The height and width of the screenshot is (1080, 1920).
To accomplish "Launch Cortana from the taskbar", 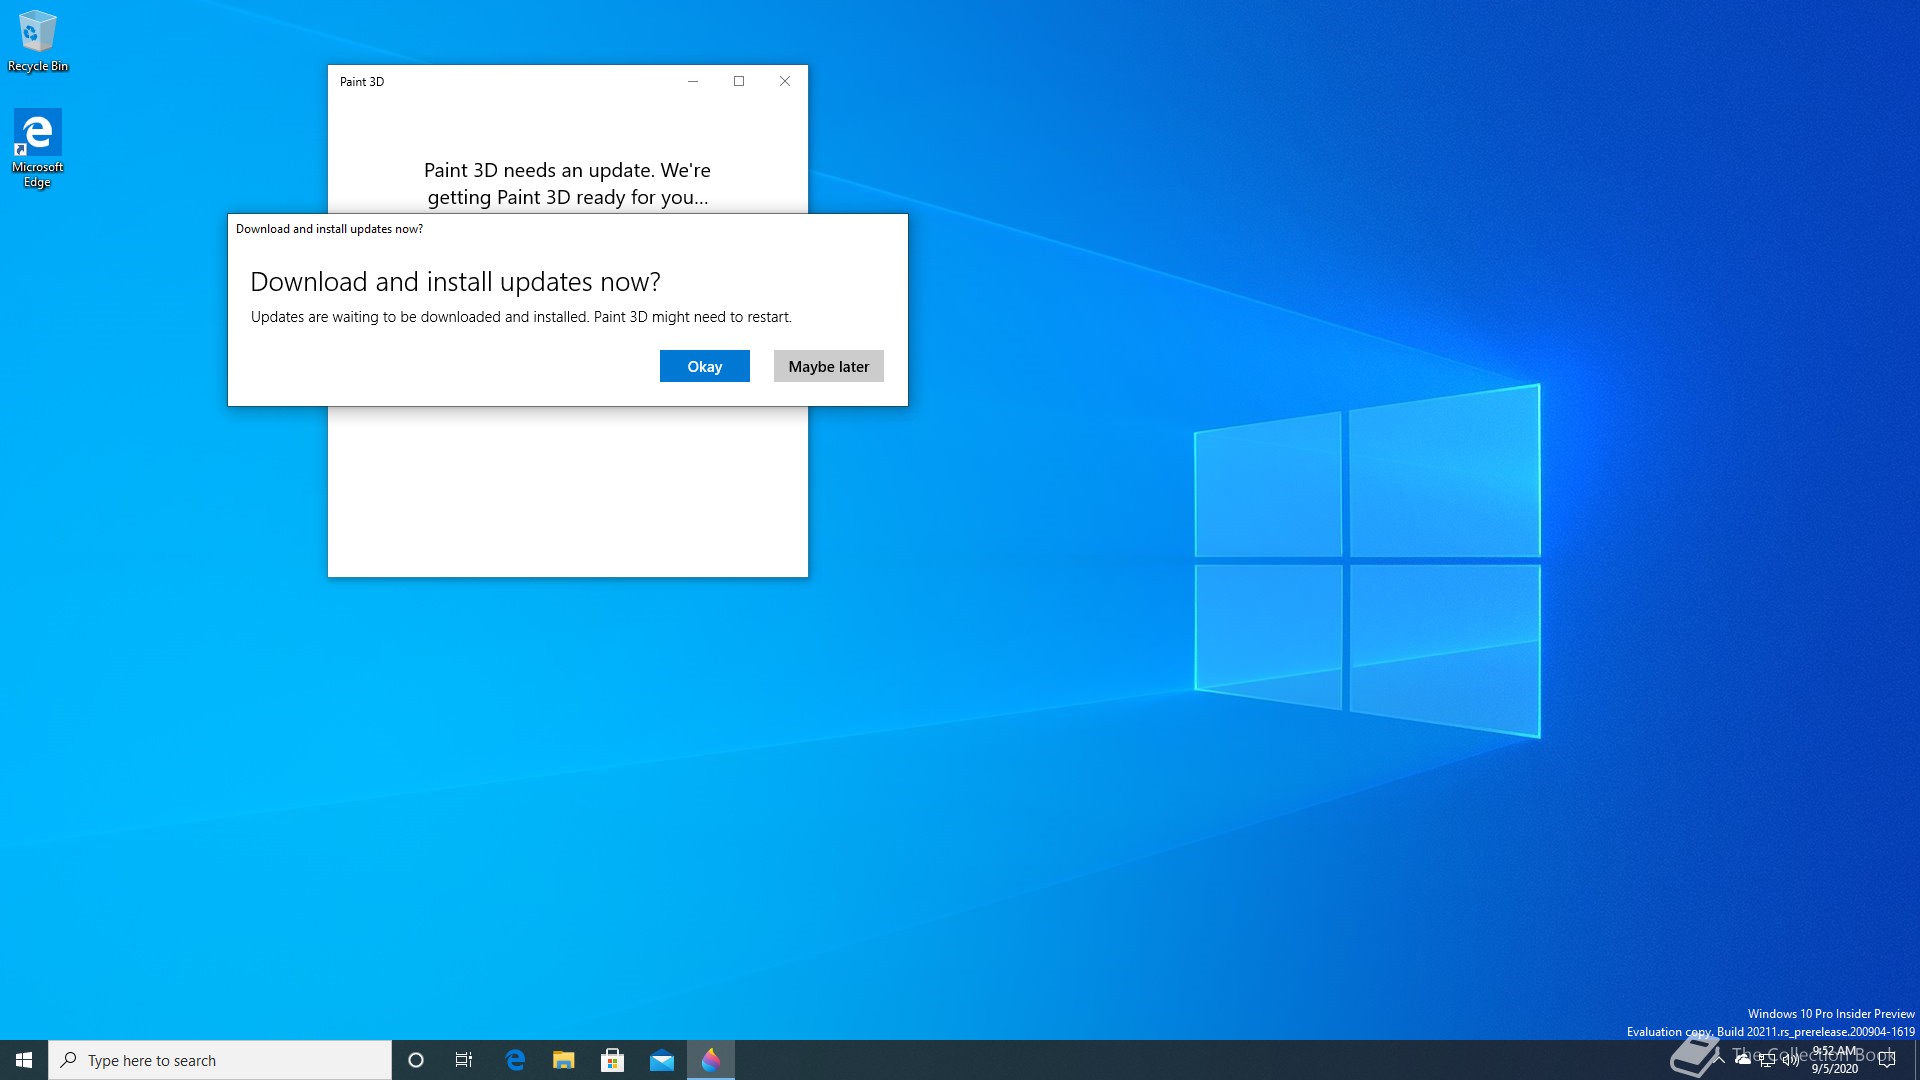I will [x=416, y=1060].
